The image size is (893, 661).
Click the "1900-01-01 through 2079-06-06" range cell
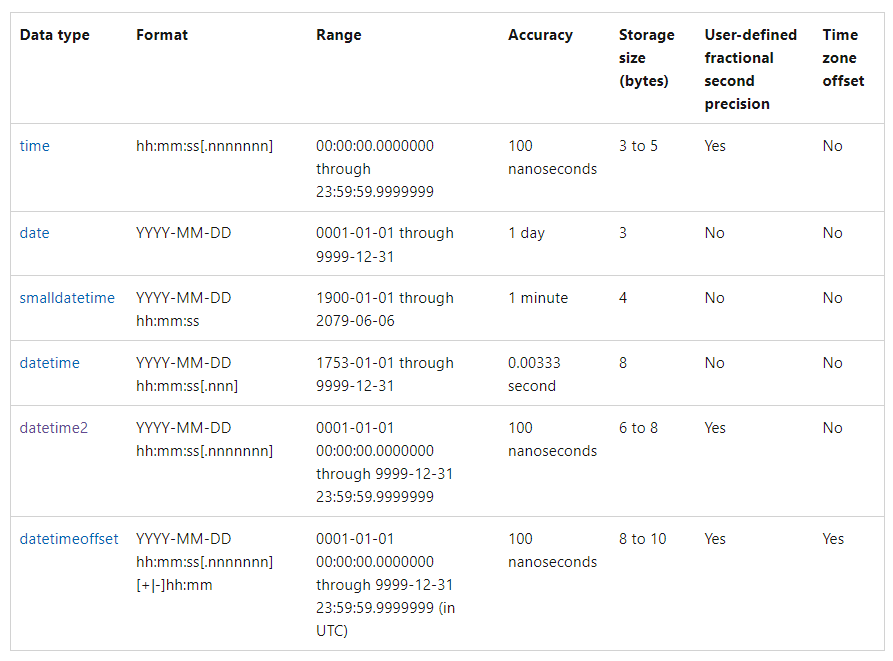[x=384, y=309]
